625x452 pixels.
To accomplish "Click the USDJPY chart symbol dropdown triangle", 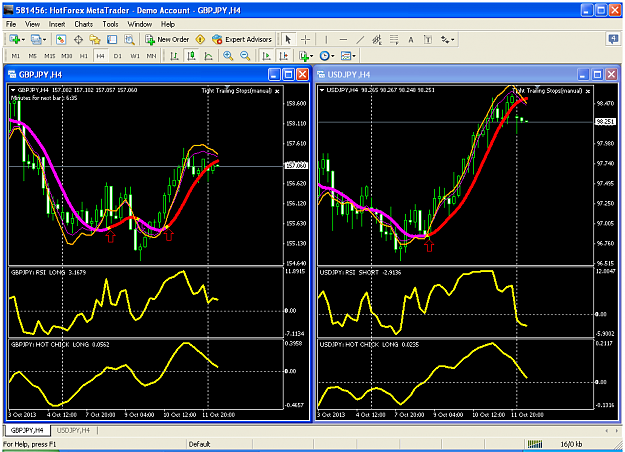I will [322, 90].
